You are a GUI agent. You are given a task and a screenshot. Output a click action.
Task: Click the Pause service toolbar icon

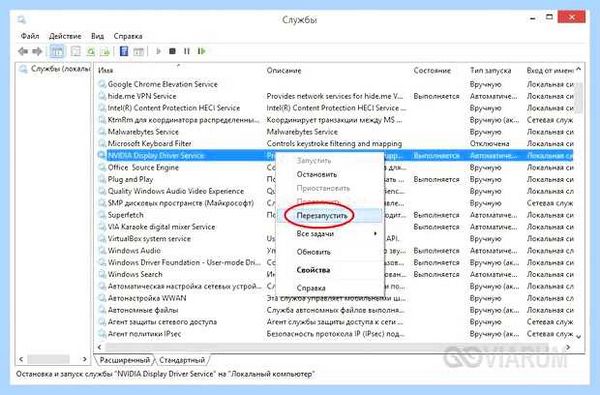click(x=187, y=51)
